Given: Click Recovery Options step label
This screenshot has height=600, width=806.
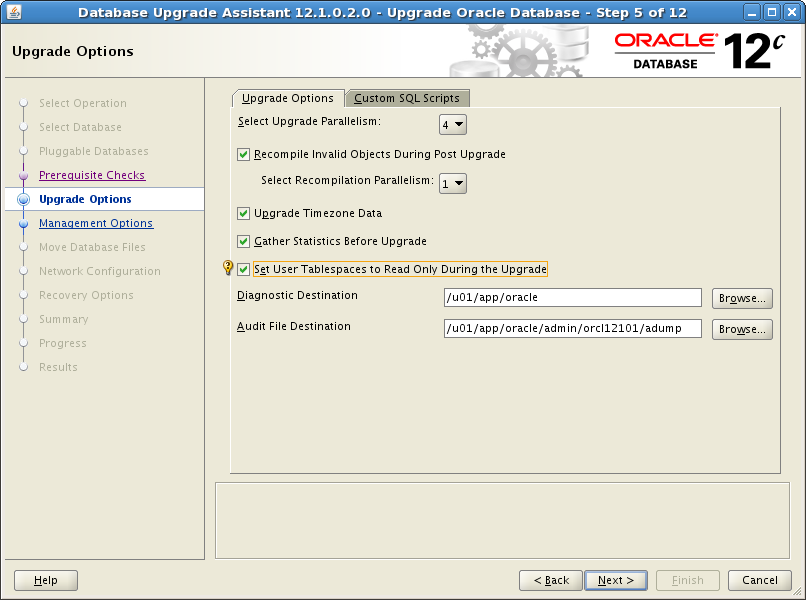Looking at the screenshot, I should (x=86, y=295).
